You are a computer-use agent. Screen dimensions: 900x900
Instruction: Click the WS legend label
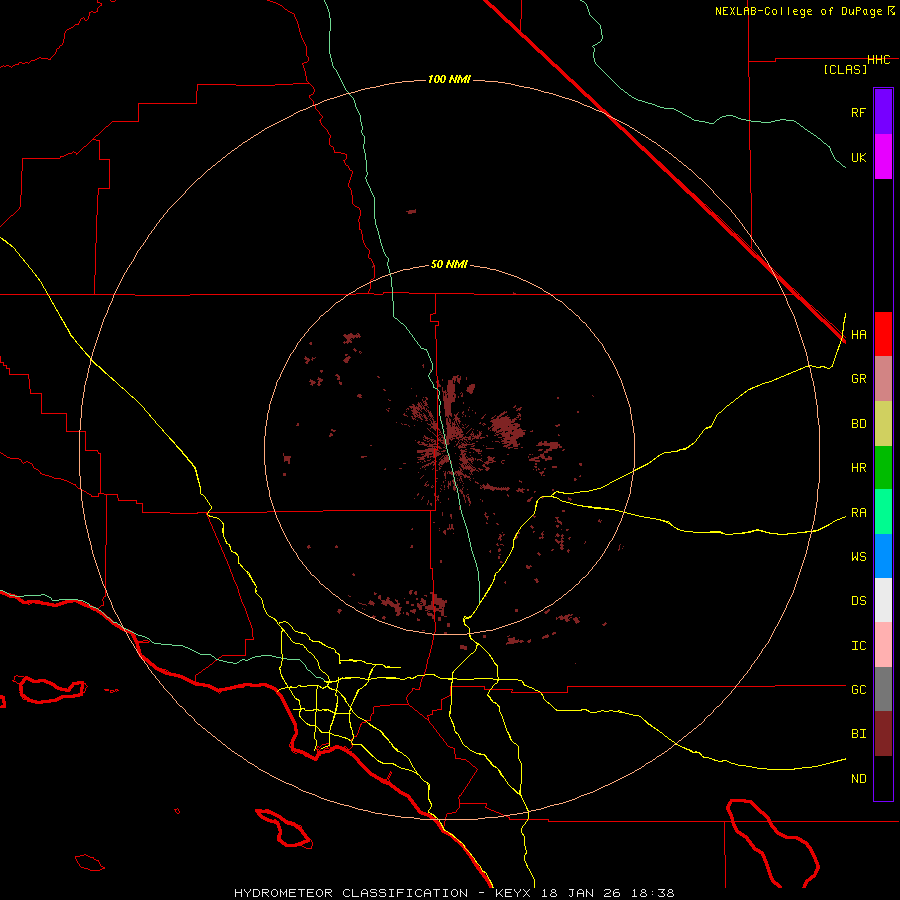[858, 557]
